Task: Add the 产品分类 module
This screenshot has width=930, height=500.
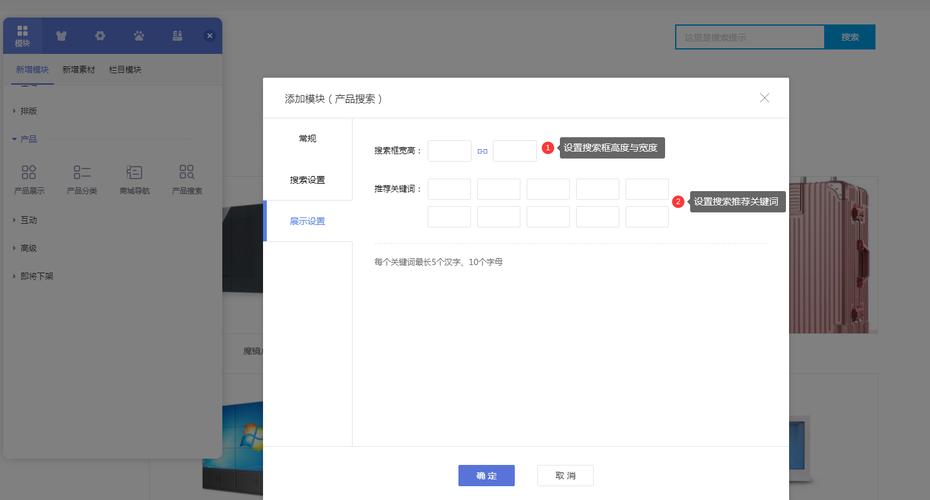Action: (x=82, y=180)
